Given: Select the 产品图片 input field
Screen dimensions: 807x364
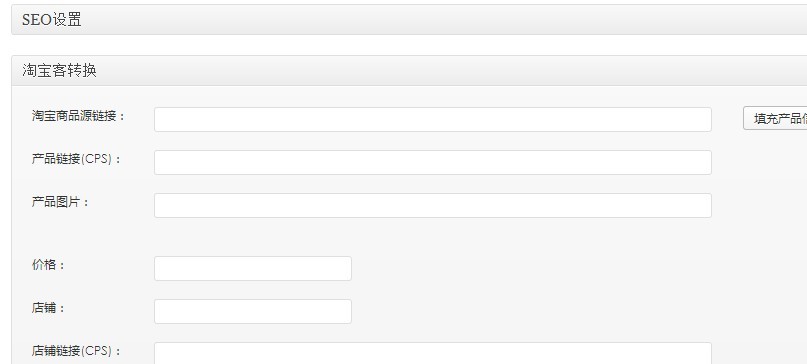Looking at the screenshot, I should point(433,205).
